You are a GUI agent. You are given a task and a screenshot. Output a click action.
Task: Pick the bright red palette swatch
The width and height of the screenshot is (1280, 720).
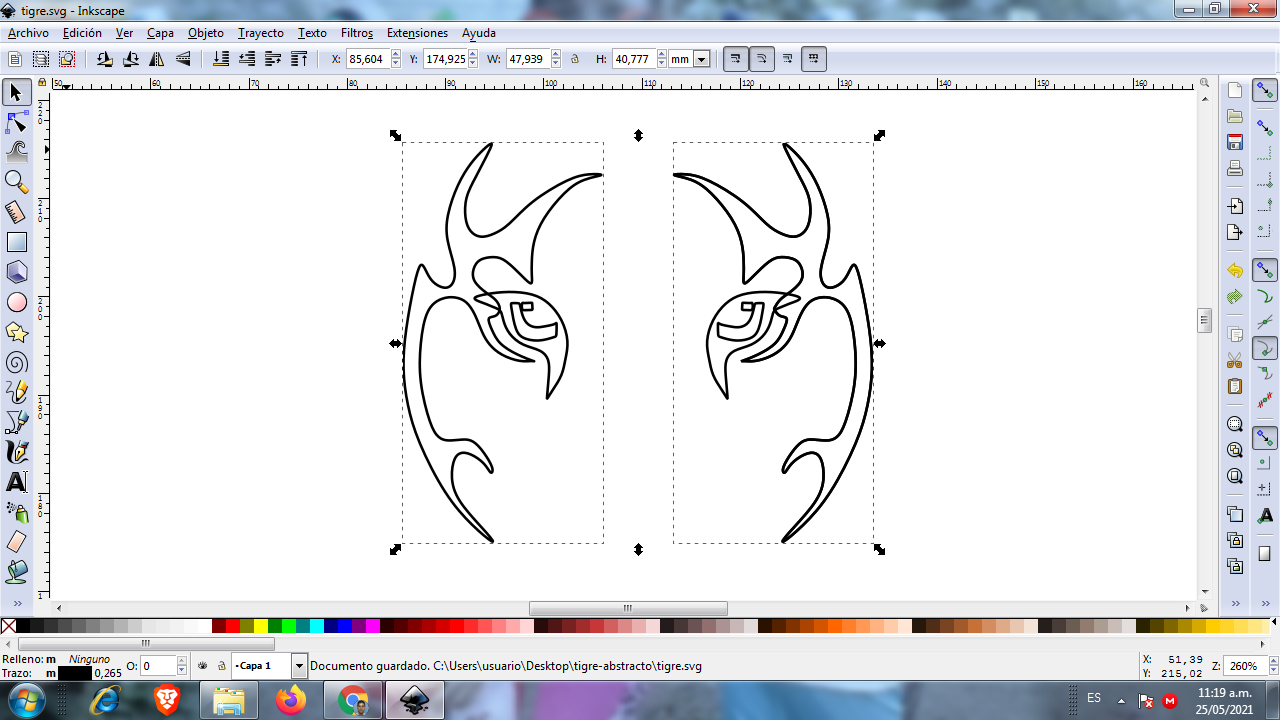click(233, 626)
